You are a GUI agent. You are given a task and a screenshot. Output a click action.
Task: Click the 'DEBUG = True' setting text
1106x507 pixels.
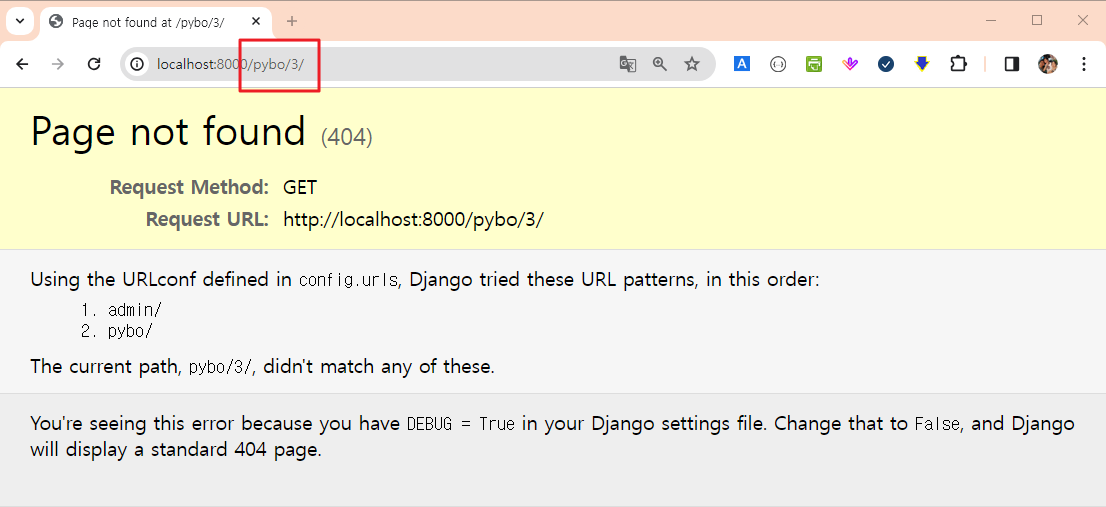point(461,424)
